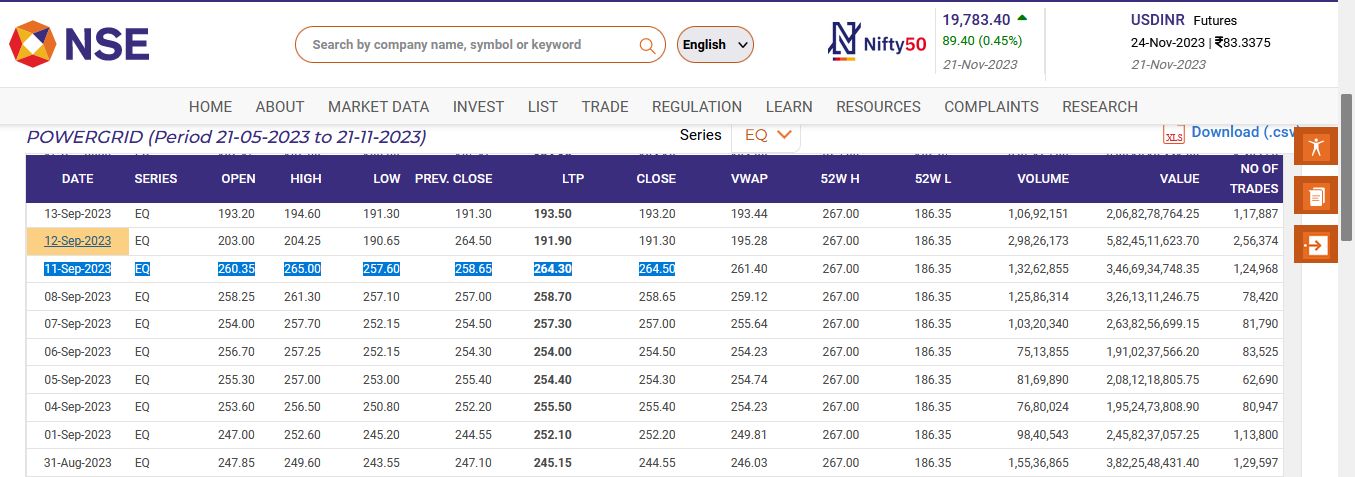This screenshot has height=477, width=1355.
Task: Click the 13-Sep-2023 date cell
Action: coord(78,214)
